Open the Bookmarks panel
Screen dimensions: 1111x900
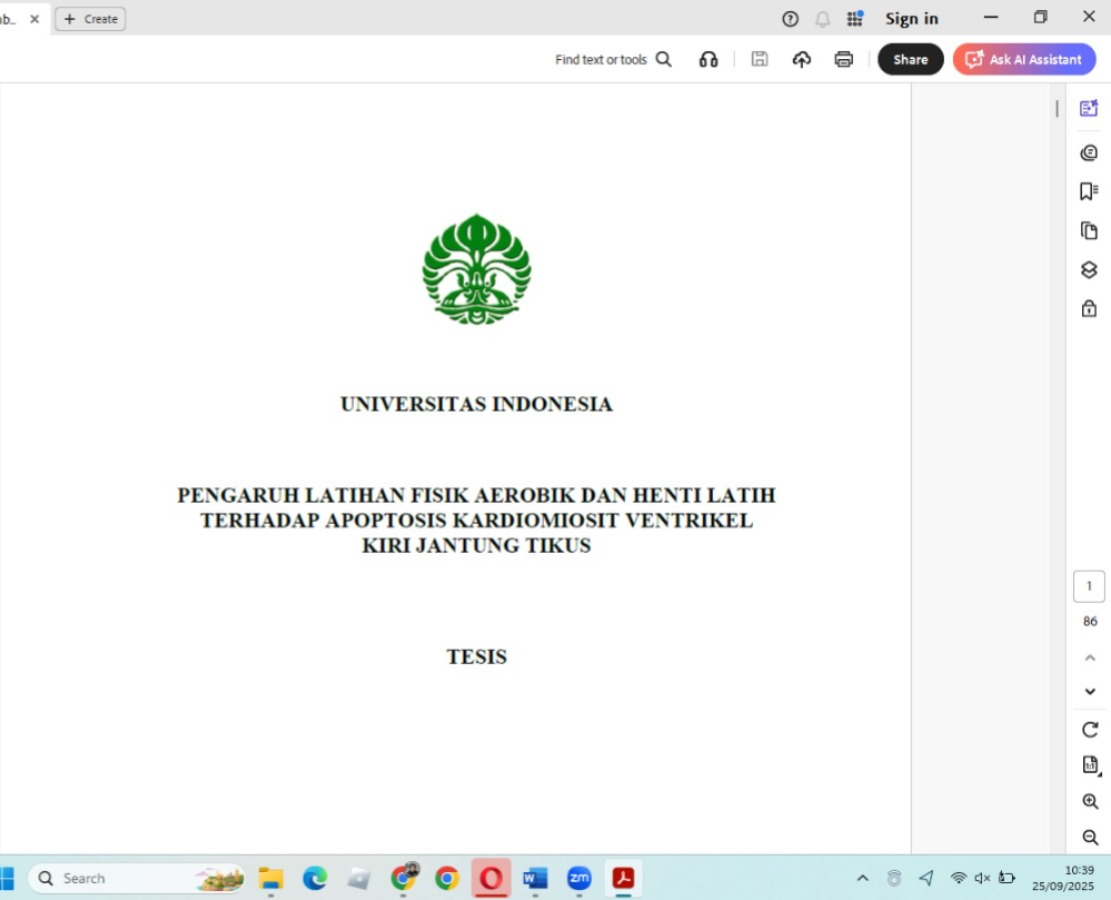1089,191
